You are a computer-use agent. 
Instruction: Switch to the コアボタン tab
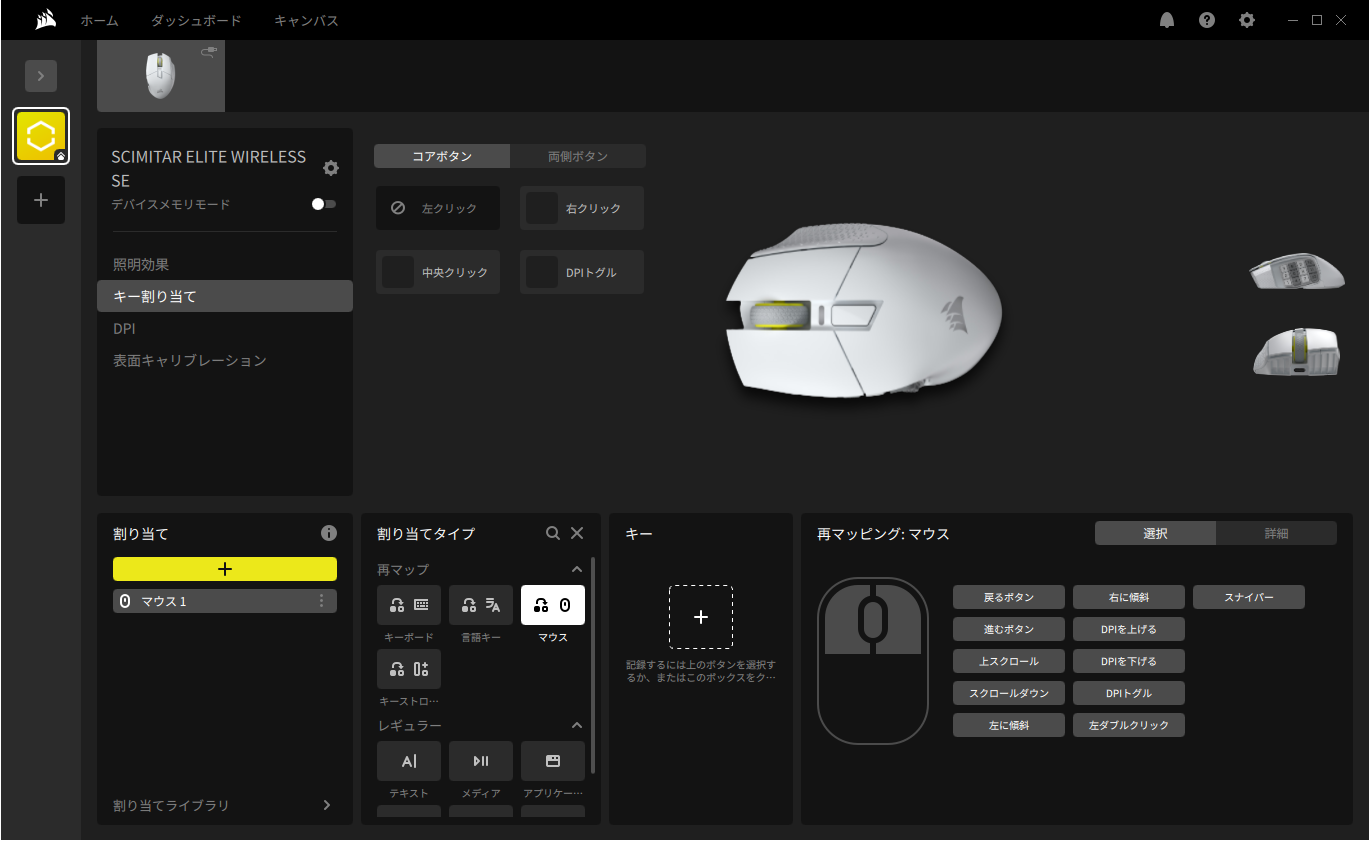coord(442,156)
